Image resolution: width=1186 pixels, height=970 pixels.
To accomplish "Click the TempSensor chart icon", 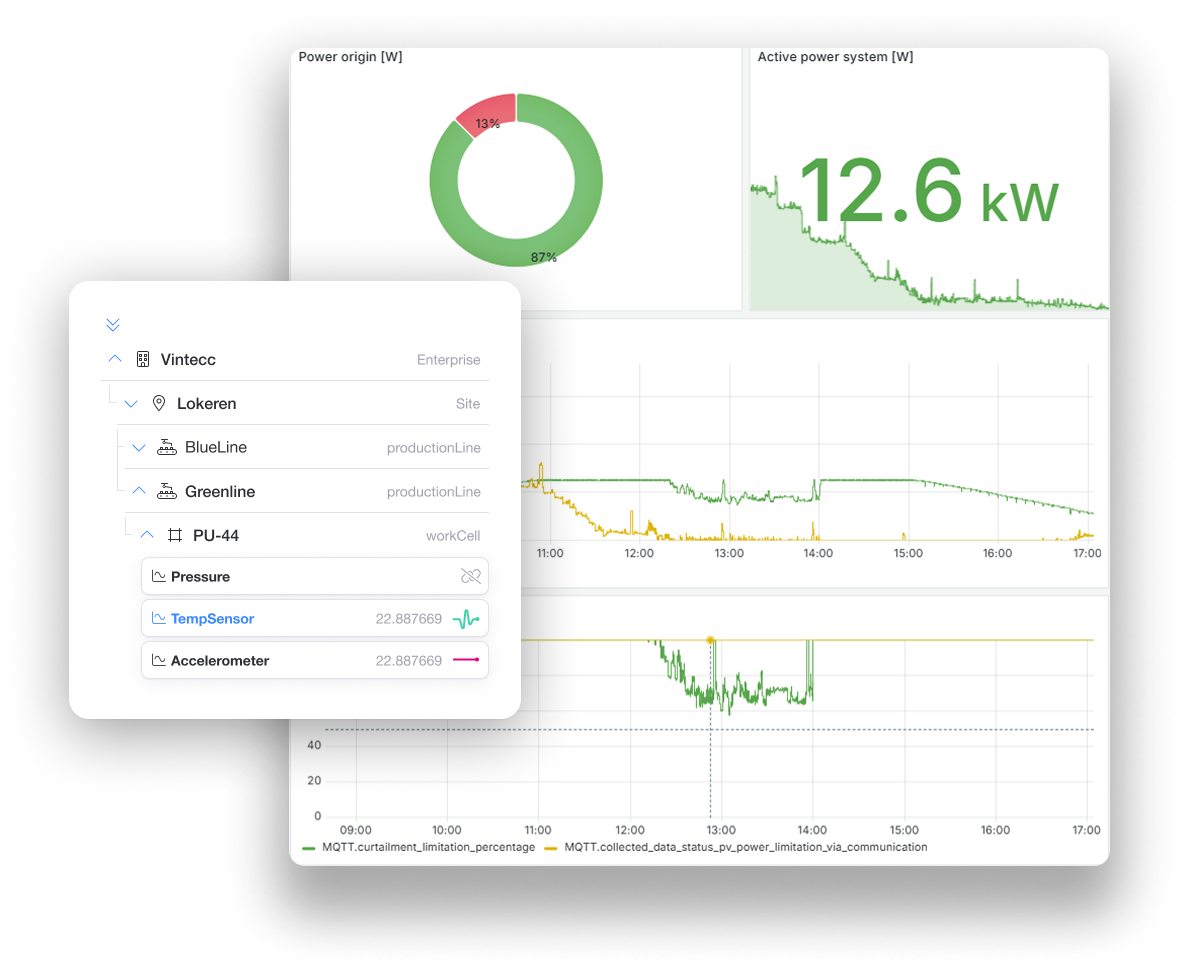I will tap(159, 618).
